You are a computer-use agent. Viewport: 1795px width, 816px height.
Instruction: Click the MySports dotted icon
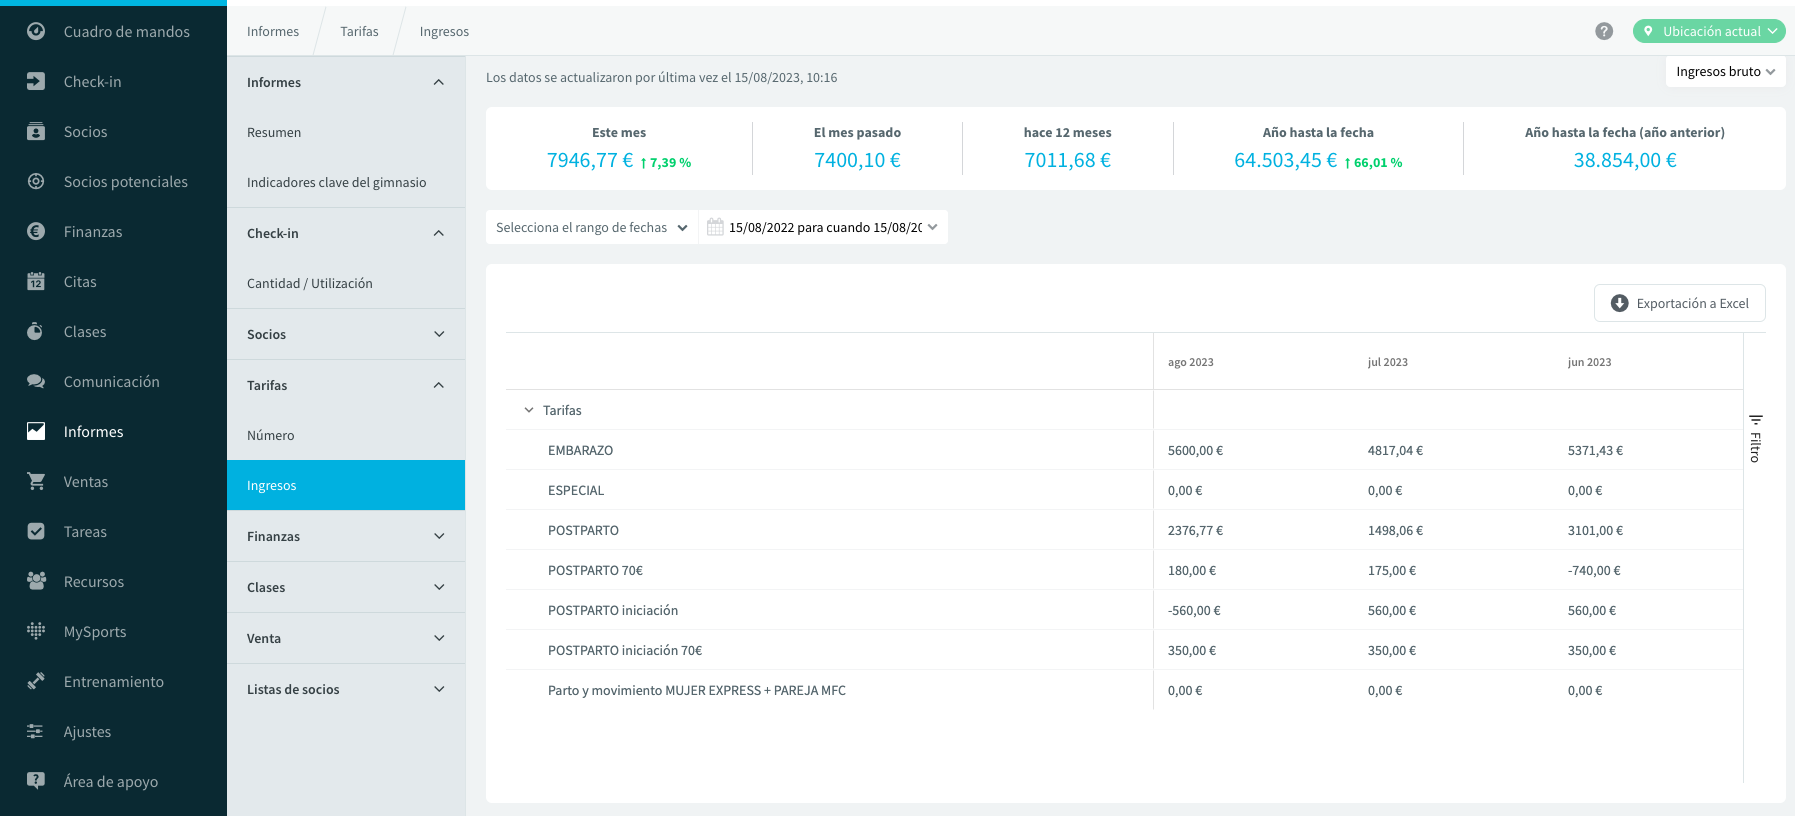36,631
